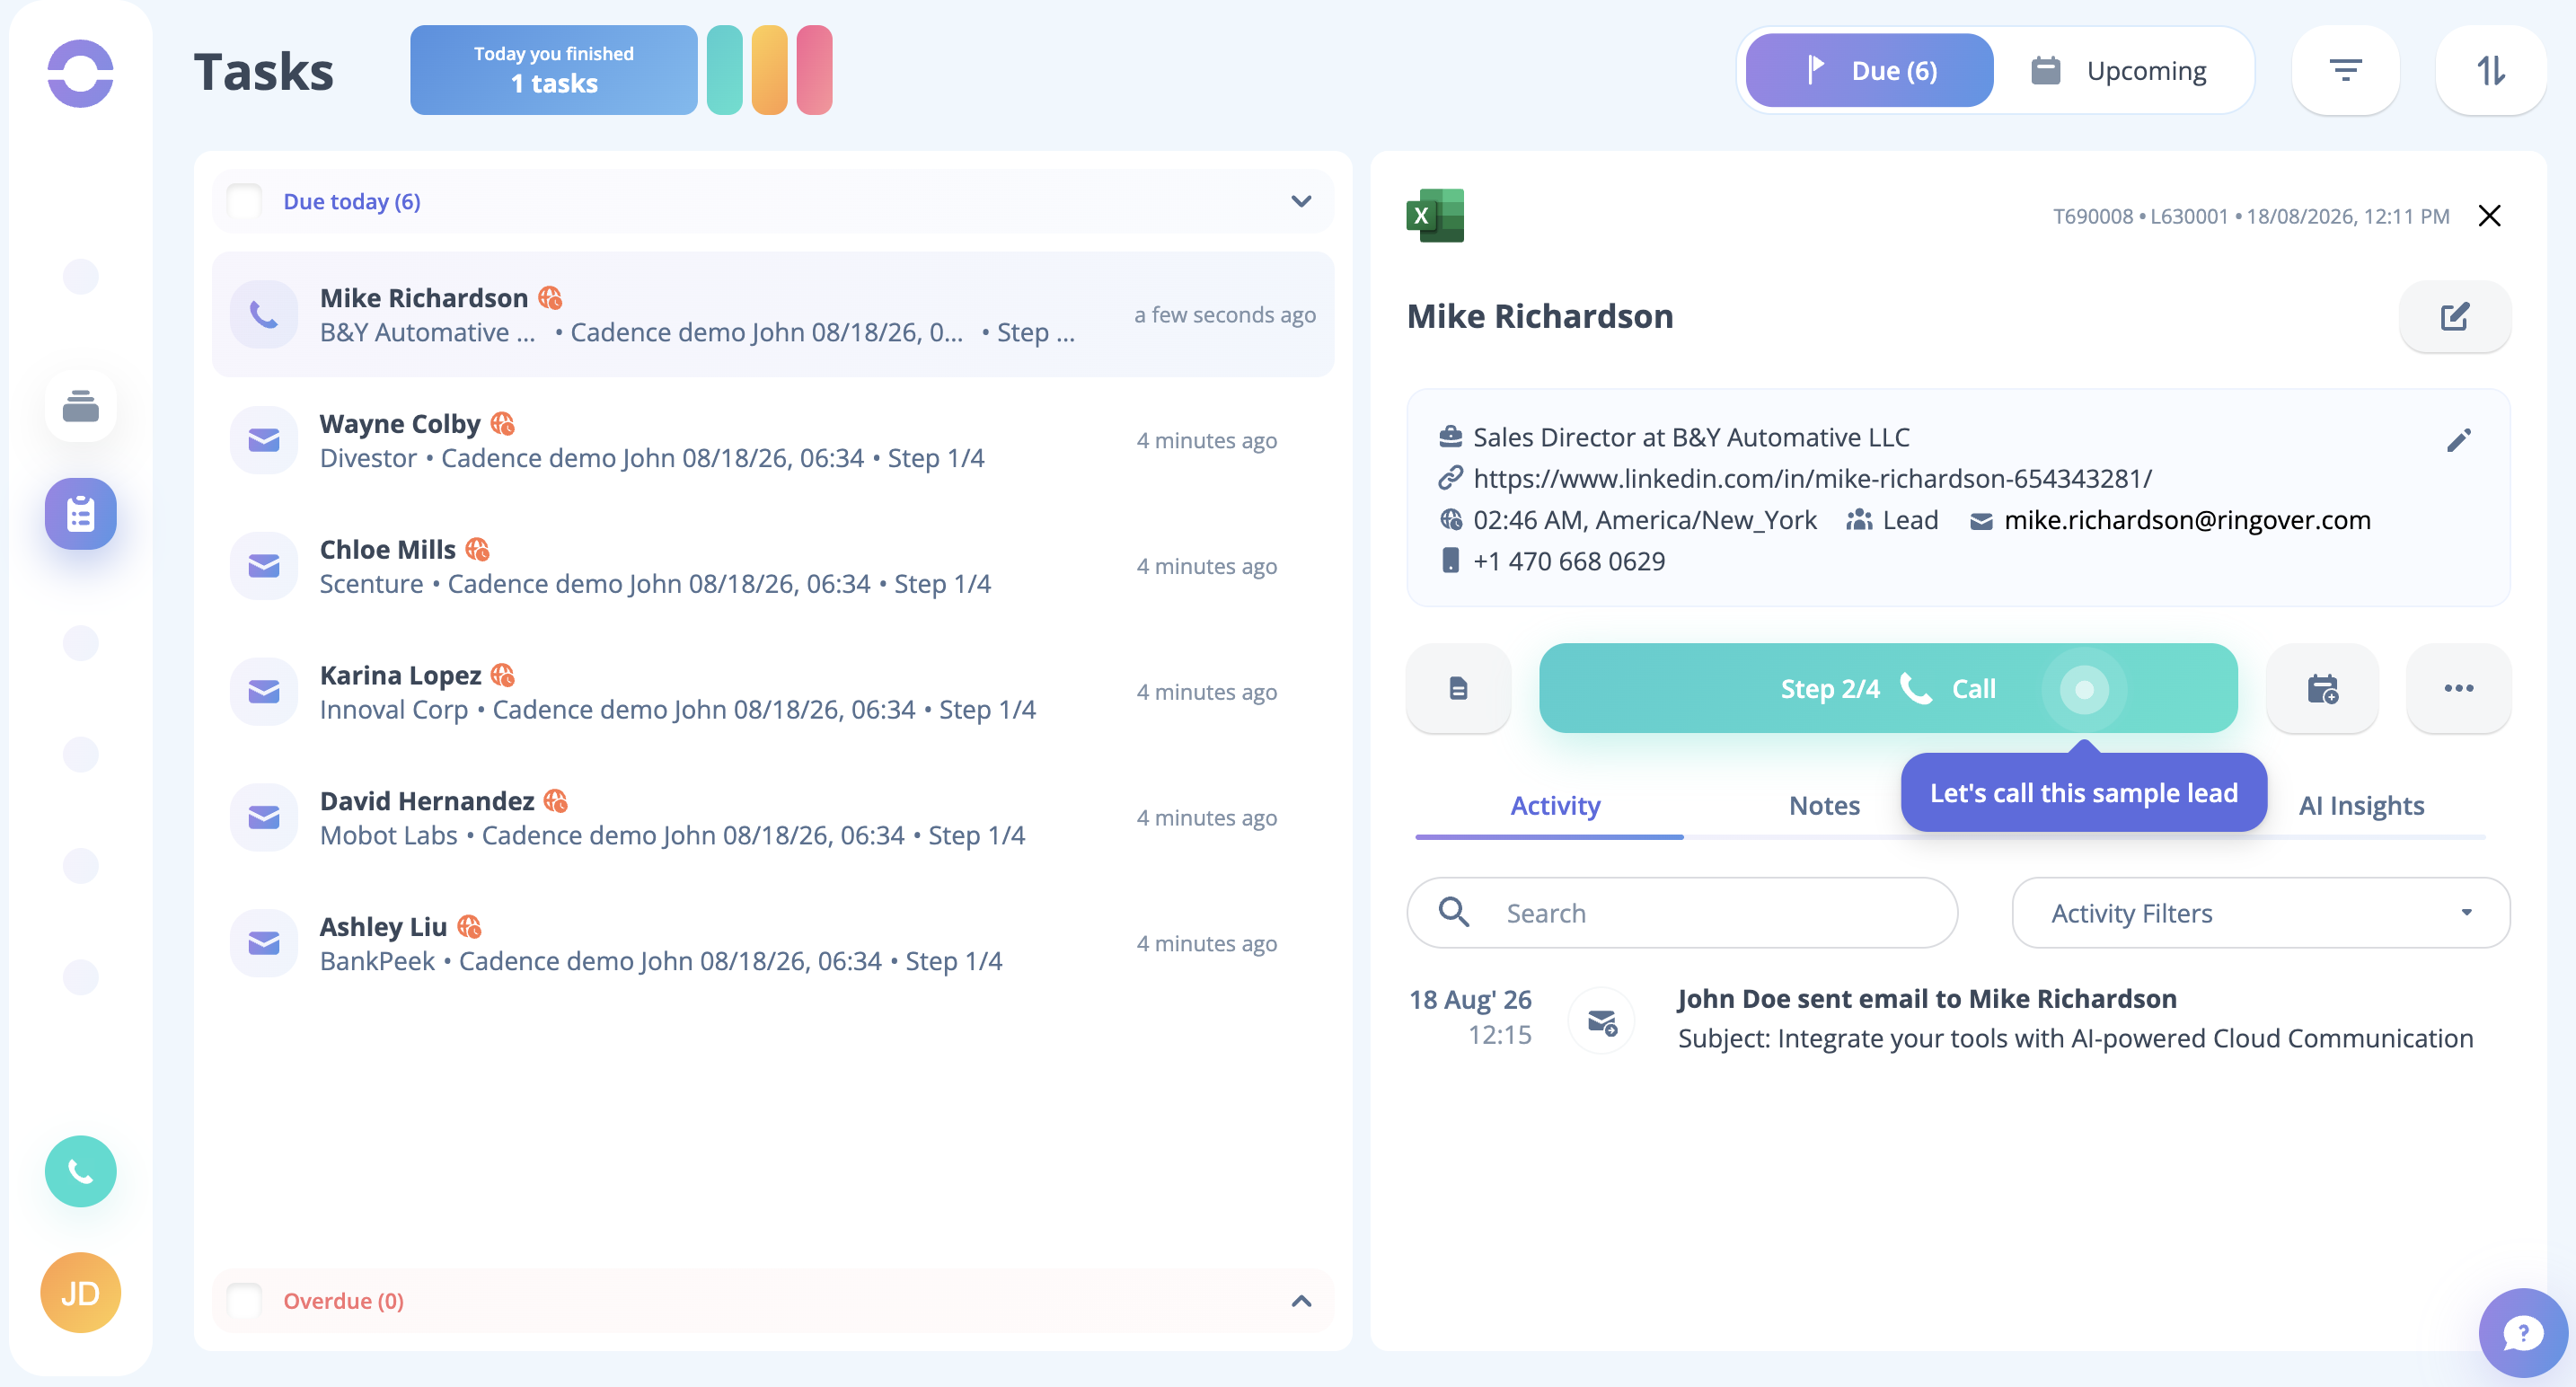
Task: Open the David Hernandez task row
Action: [773, 818]
